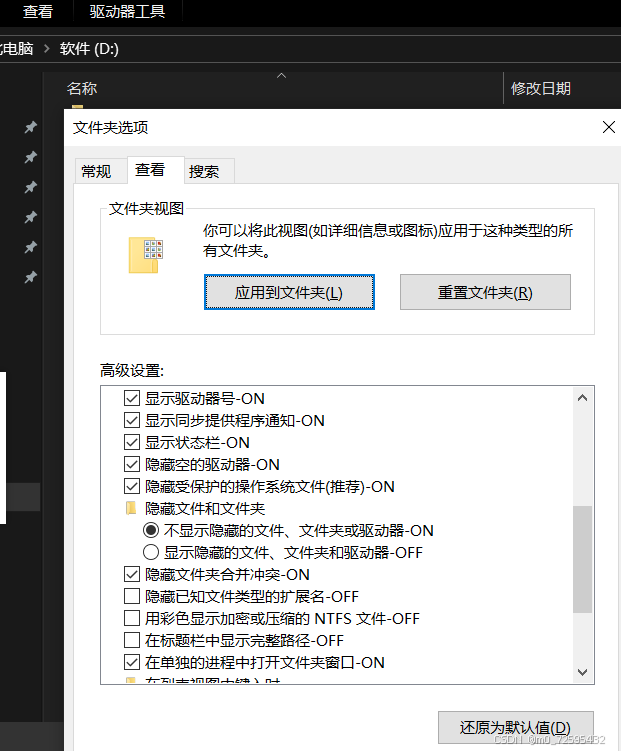Expand breadcrumb arrow before 软件 (D:)
Image resolution: width=621 pixels, height=751 pixels.
tap(46, 49)
